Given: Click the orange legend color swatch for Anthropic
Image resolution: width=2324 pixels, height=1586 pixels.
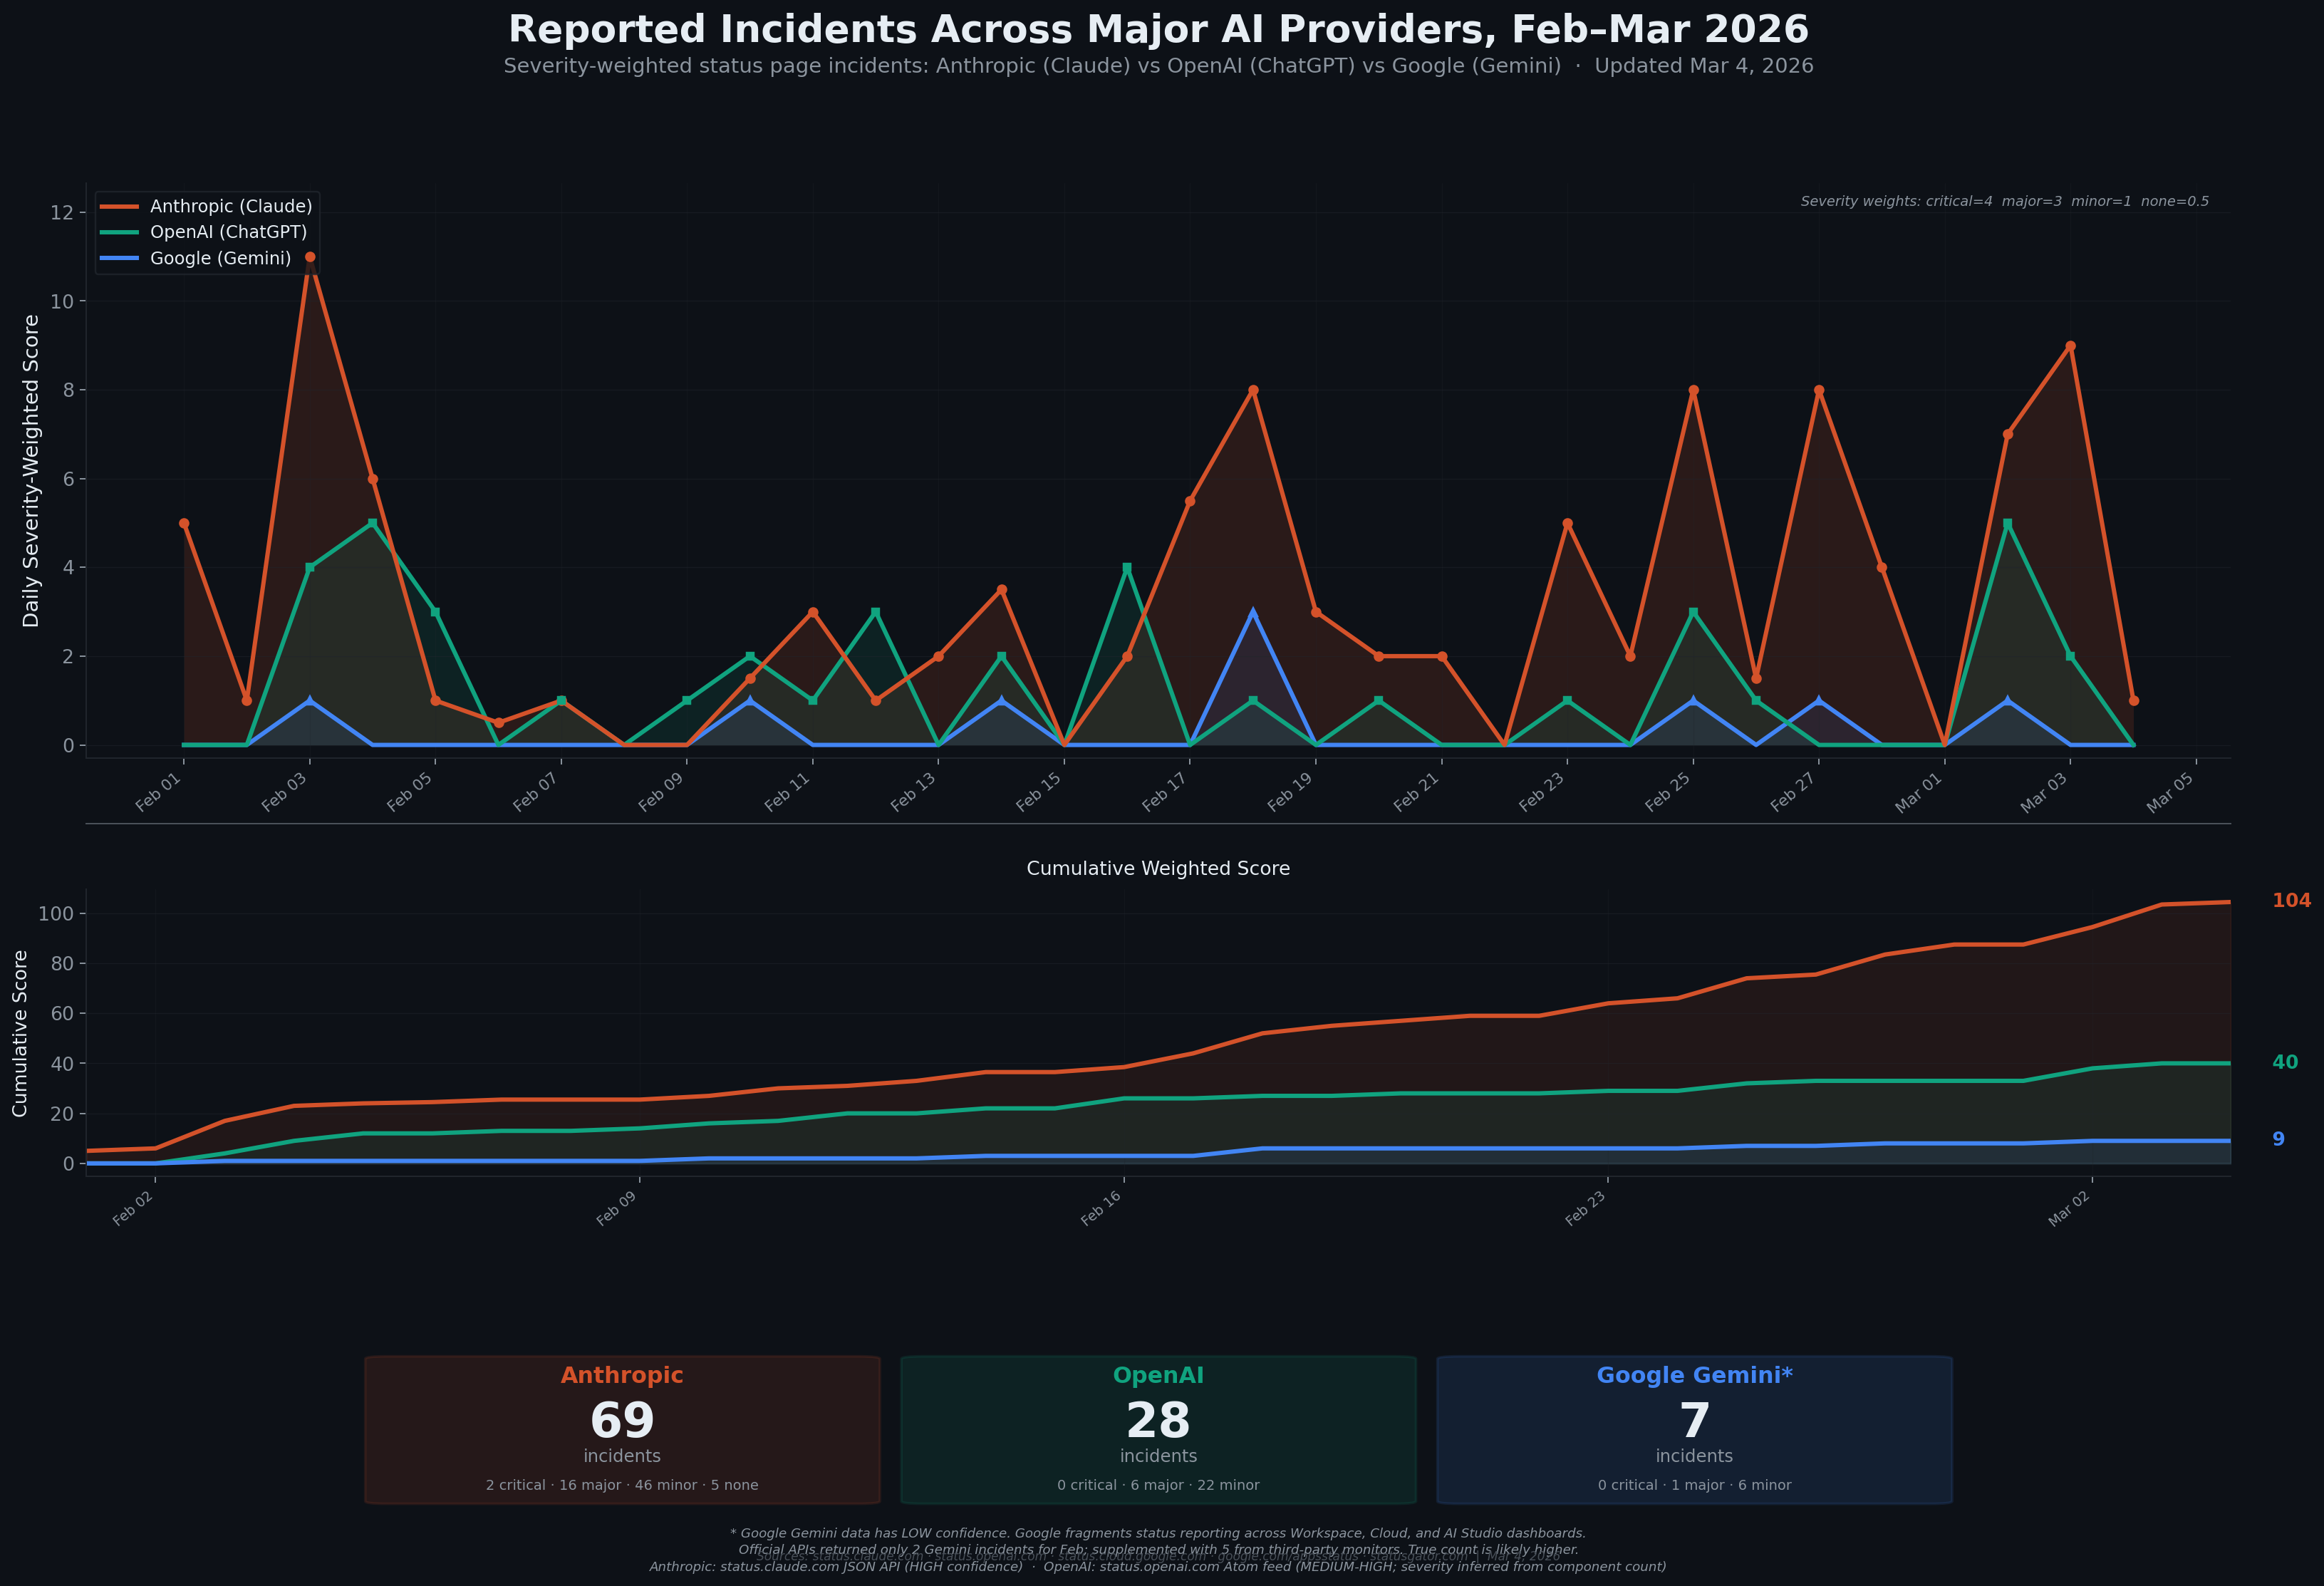Looking at the screenshot, I should (x=119, y=206).
